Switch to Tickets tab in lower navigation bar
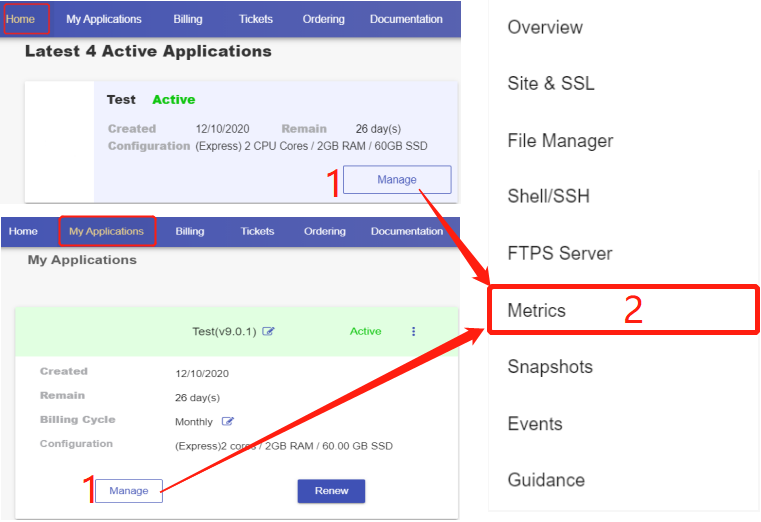 (257, 231)
